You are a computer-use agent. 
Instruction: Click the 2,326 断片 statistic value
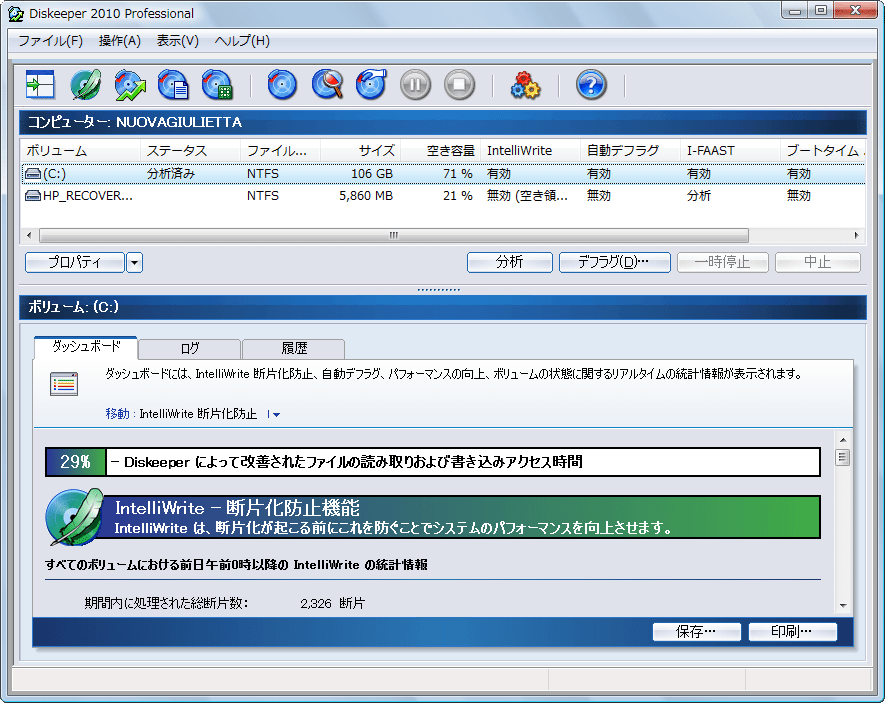pyautogui.click(x=332, y=604)
